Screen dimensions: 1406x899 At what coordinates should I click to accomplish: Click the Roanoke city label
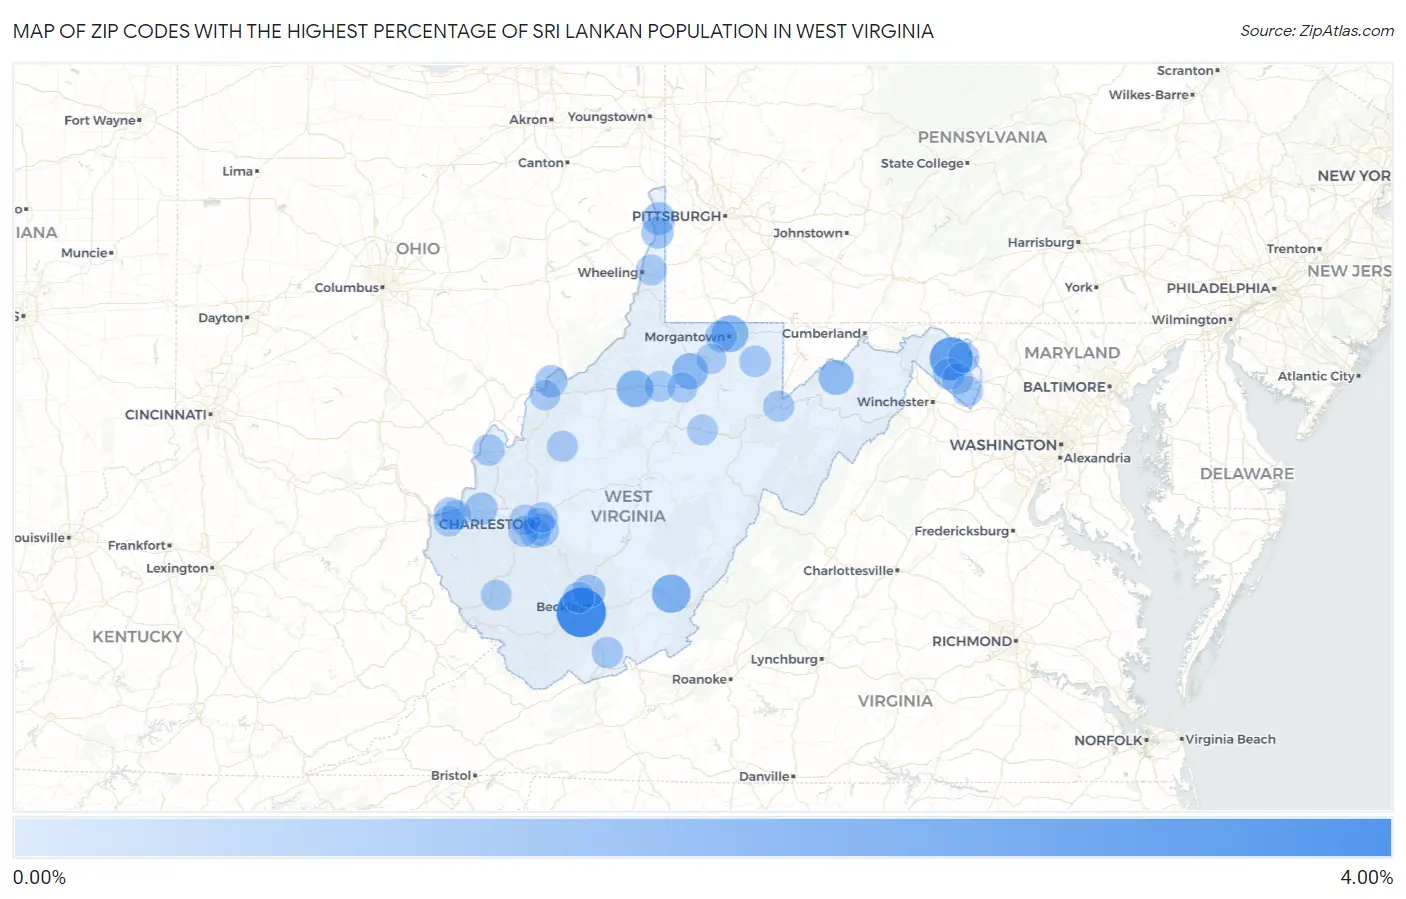[699, 679]
